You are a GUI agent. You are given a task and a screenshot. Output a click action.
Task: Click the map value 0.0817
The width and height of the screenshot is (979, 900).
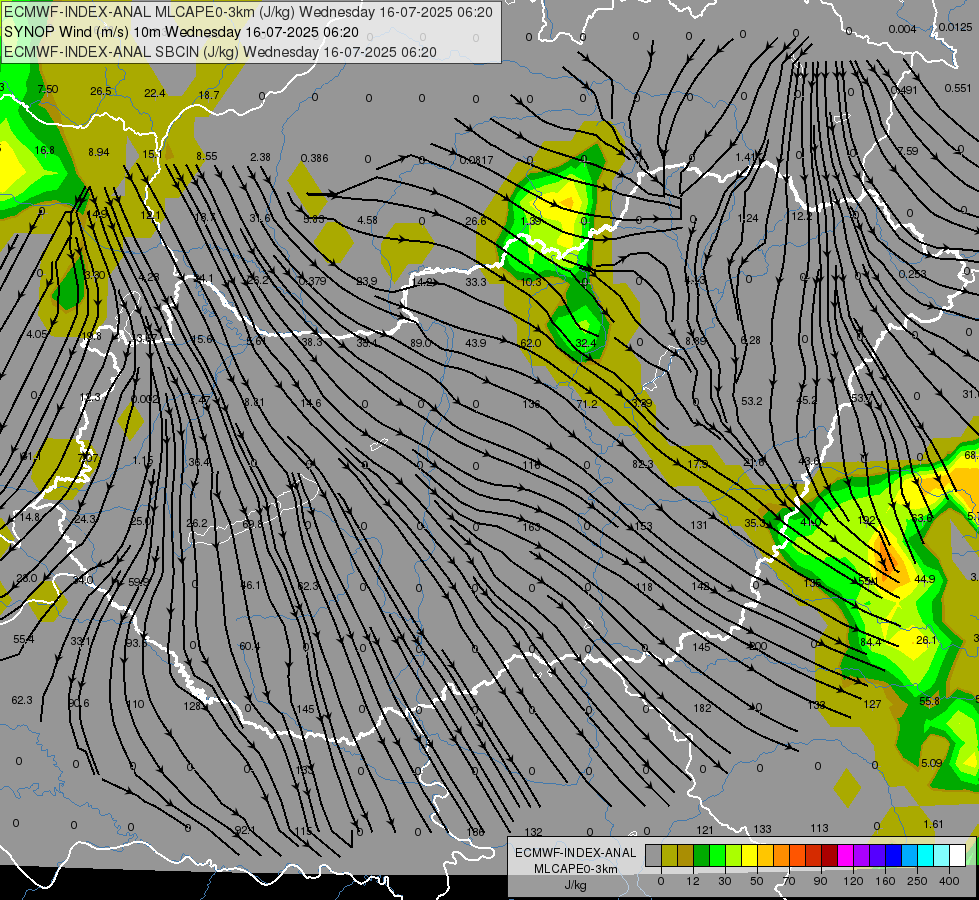[x=476, y=161]
